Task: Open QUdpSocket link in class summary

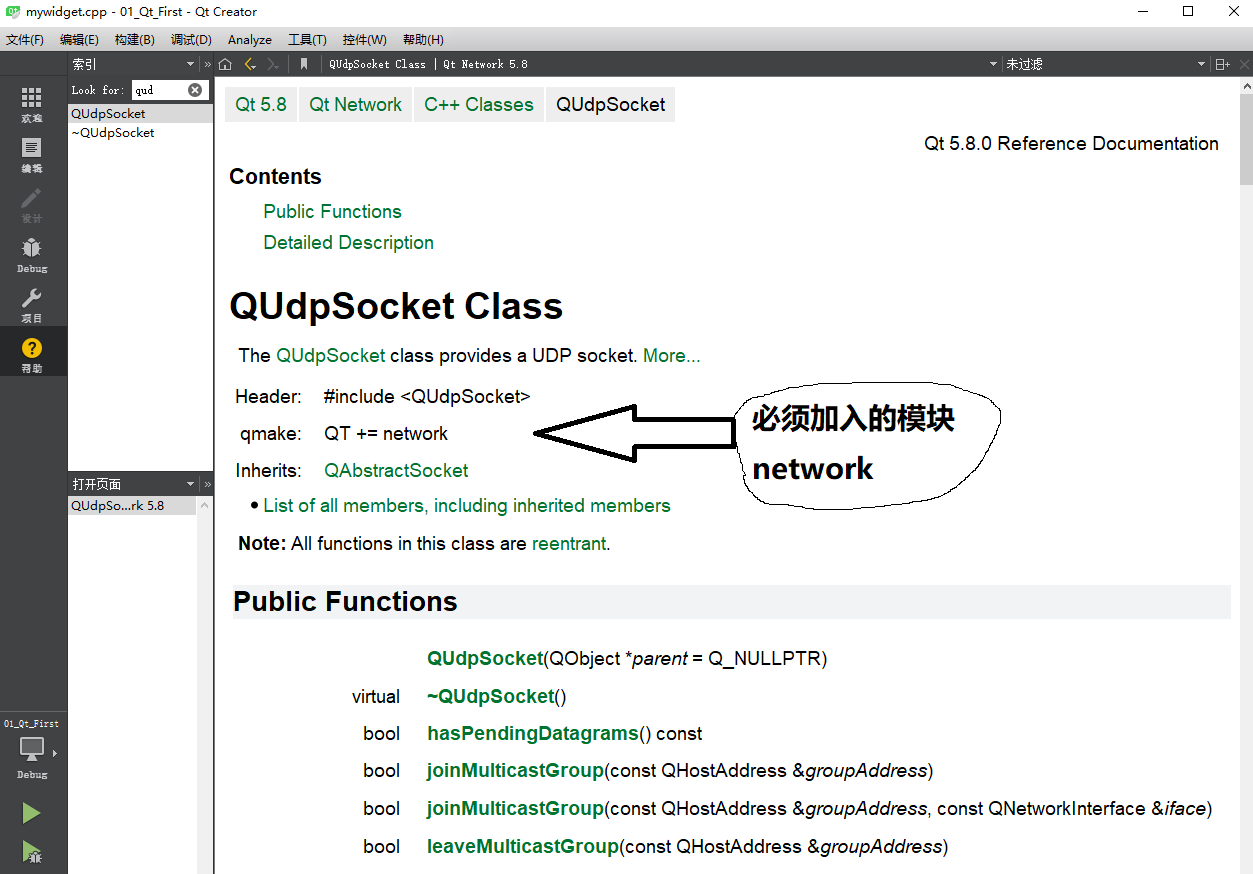Action: coord(331,356)
